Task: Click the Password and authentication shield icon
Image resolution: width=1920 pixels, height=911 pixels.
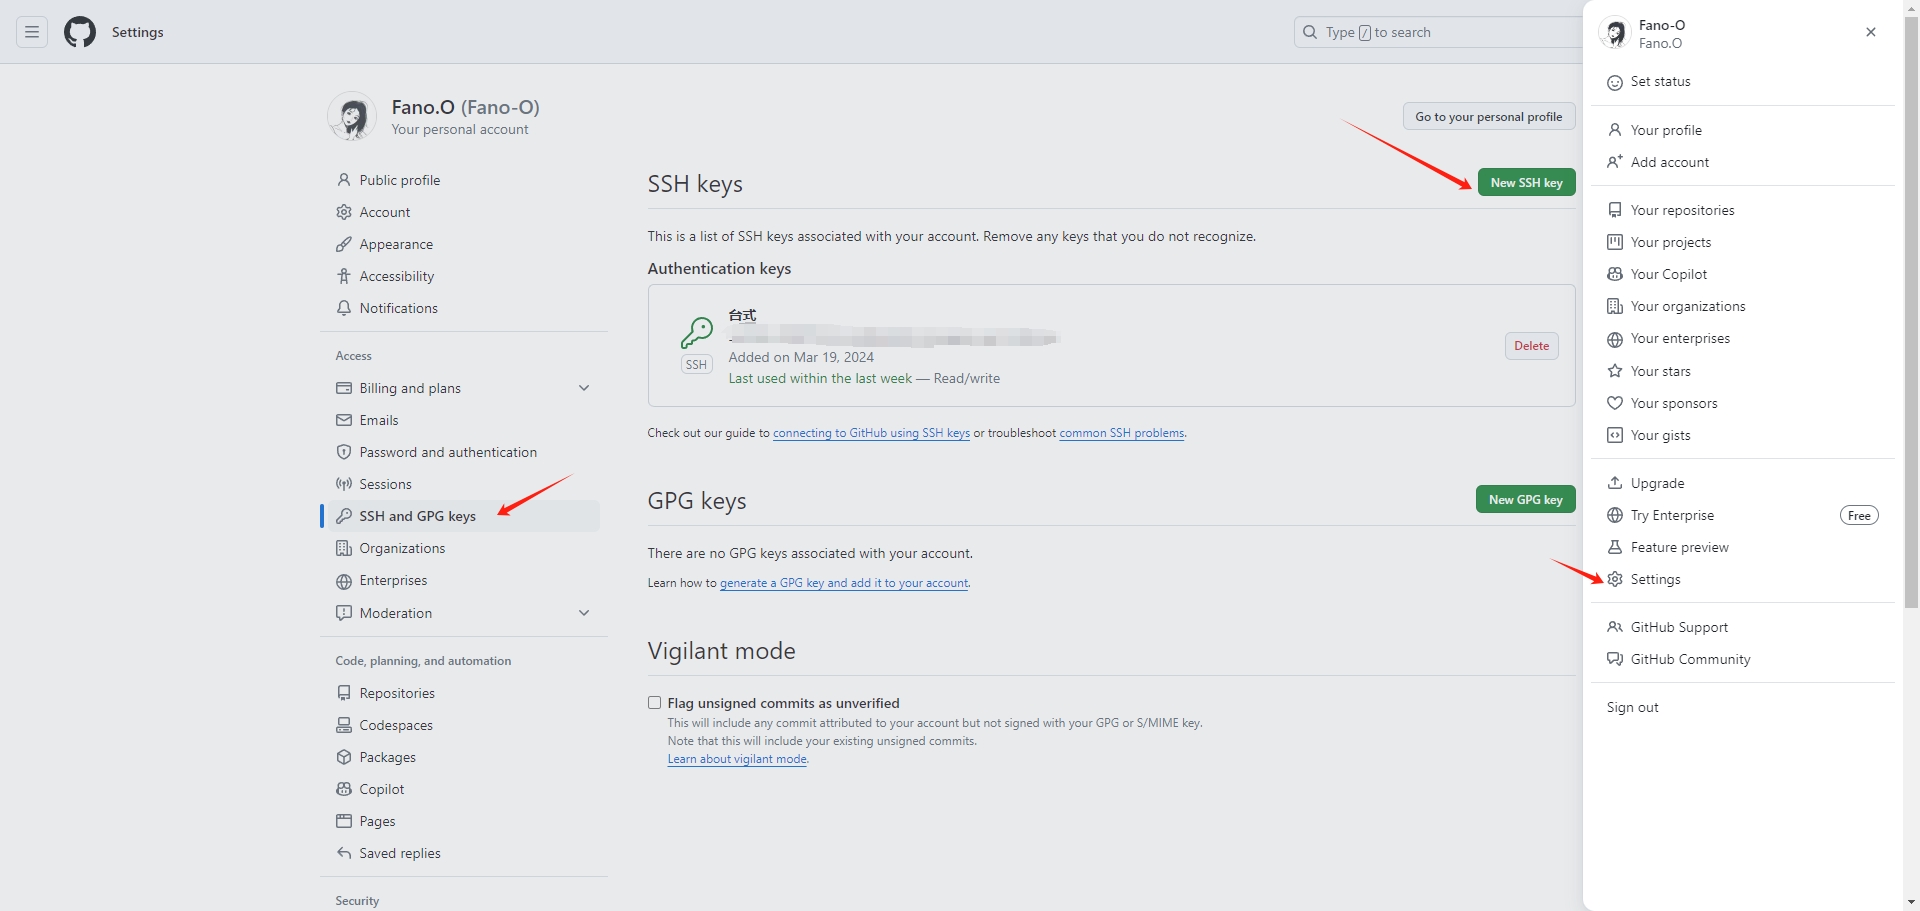Action: tap(344, 452)
